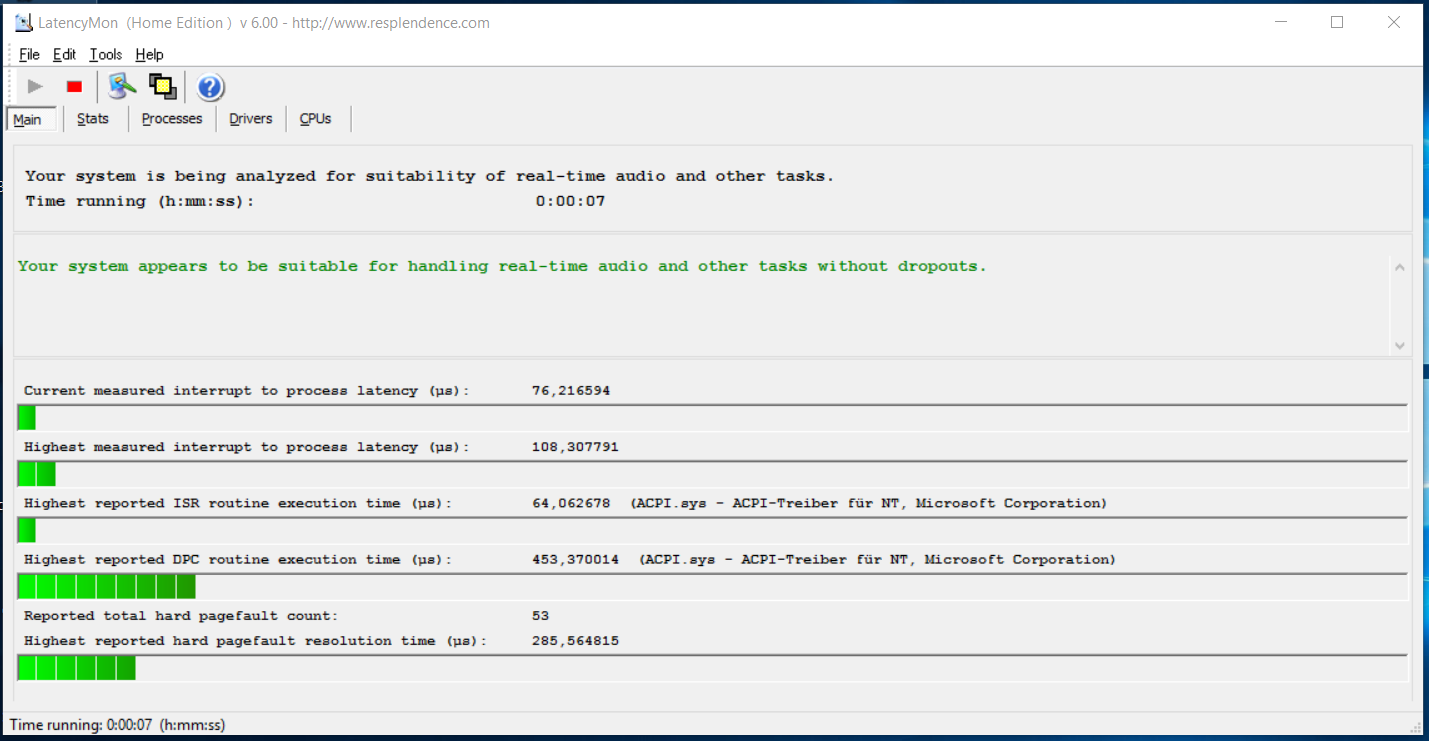Switch to the CPUs tab
The width and height of the screenshot is (1429, 741).
315,119
